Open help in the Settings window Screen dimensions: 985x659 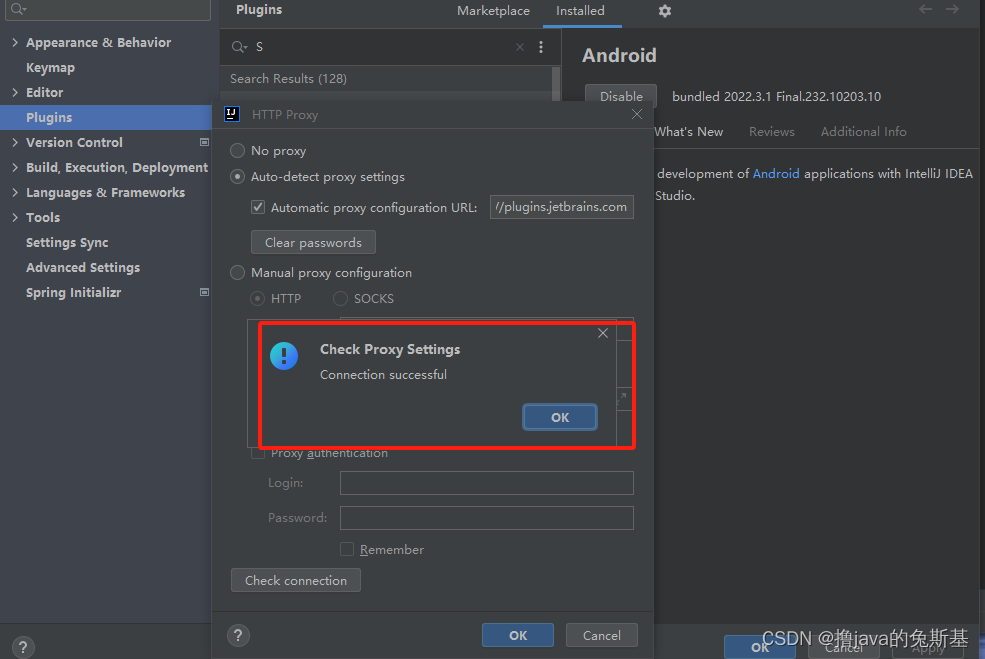point(23,647)
